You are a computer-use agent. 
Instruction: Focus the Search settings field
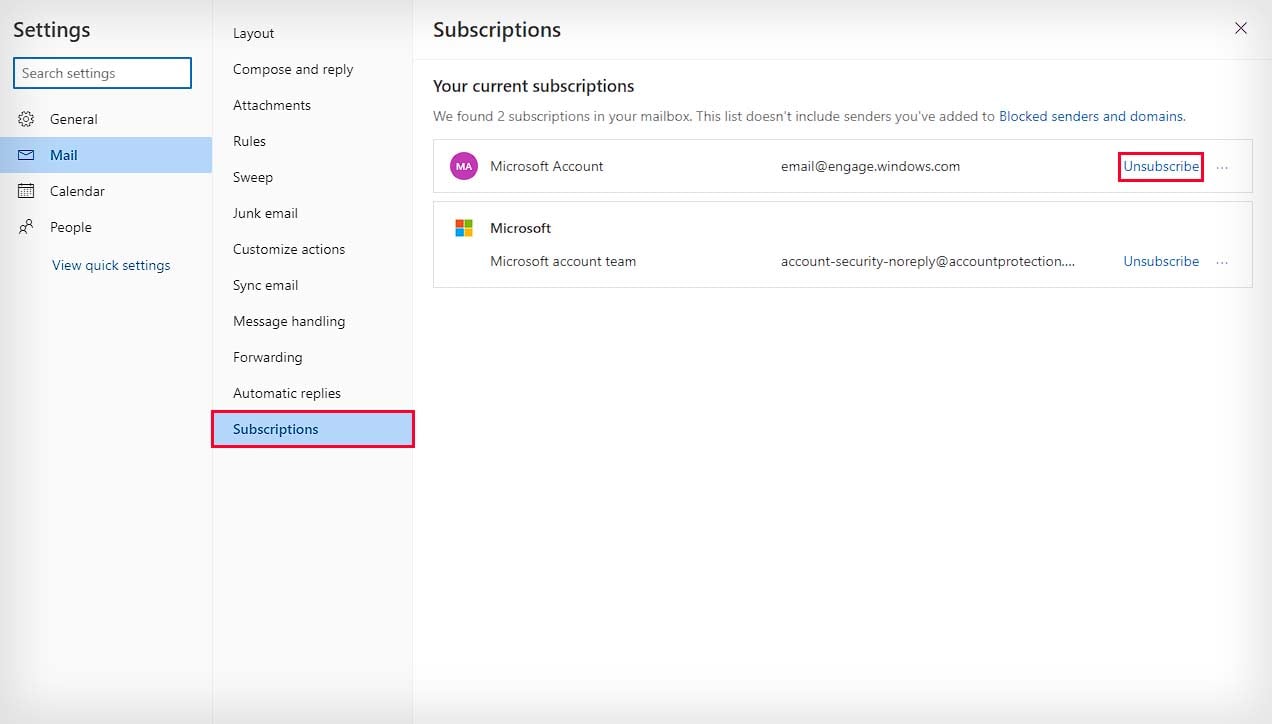click(x=102, y=73)
